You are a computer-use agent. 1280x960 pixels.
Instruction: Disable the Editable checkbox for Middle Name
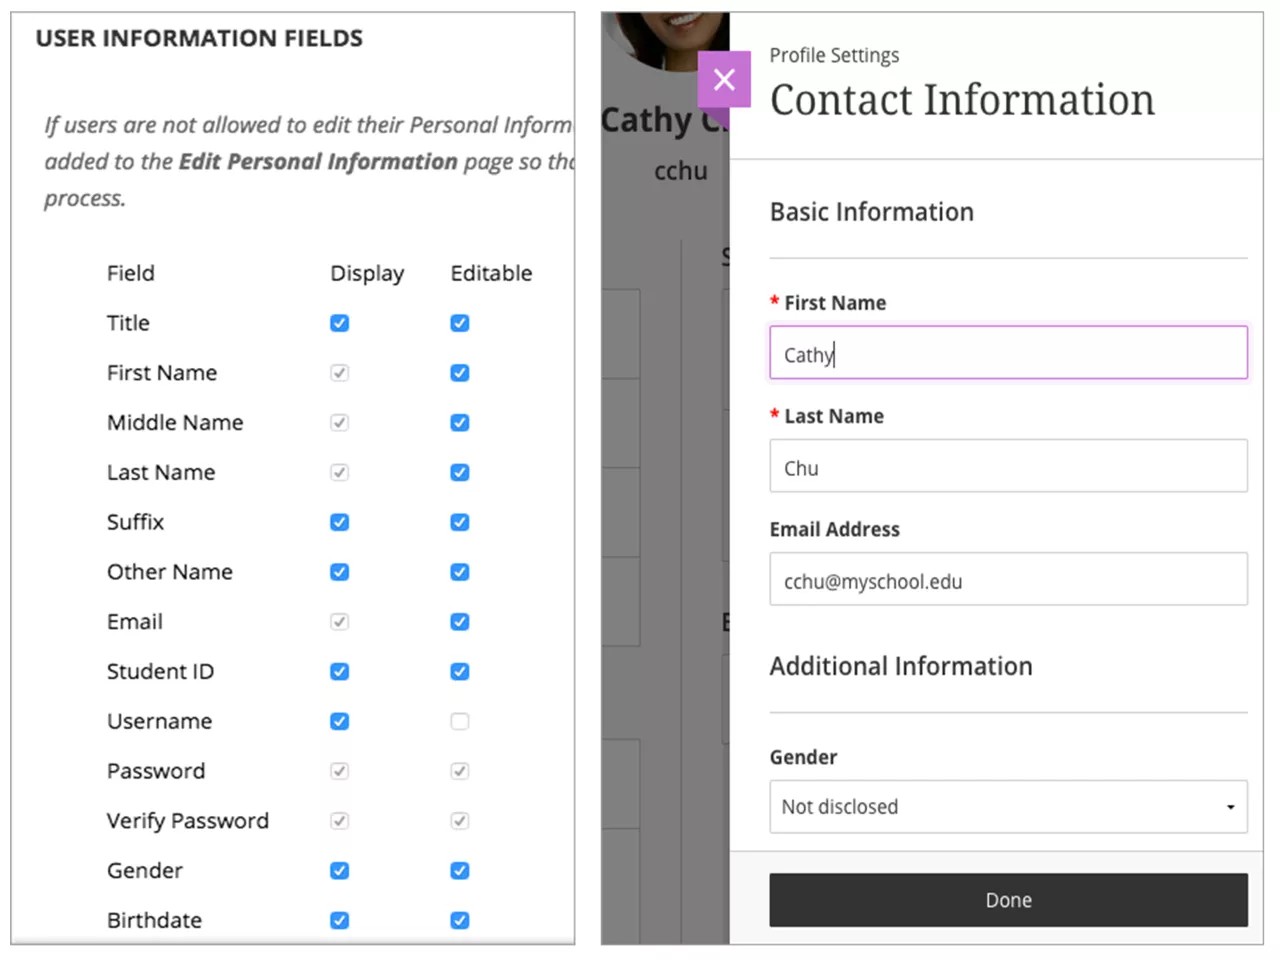point(459,422)
